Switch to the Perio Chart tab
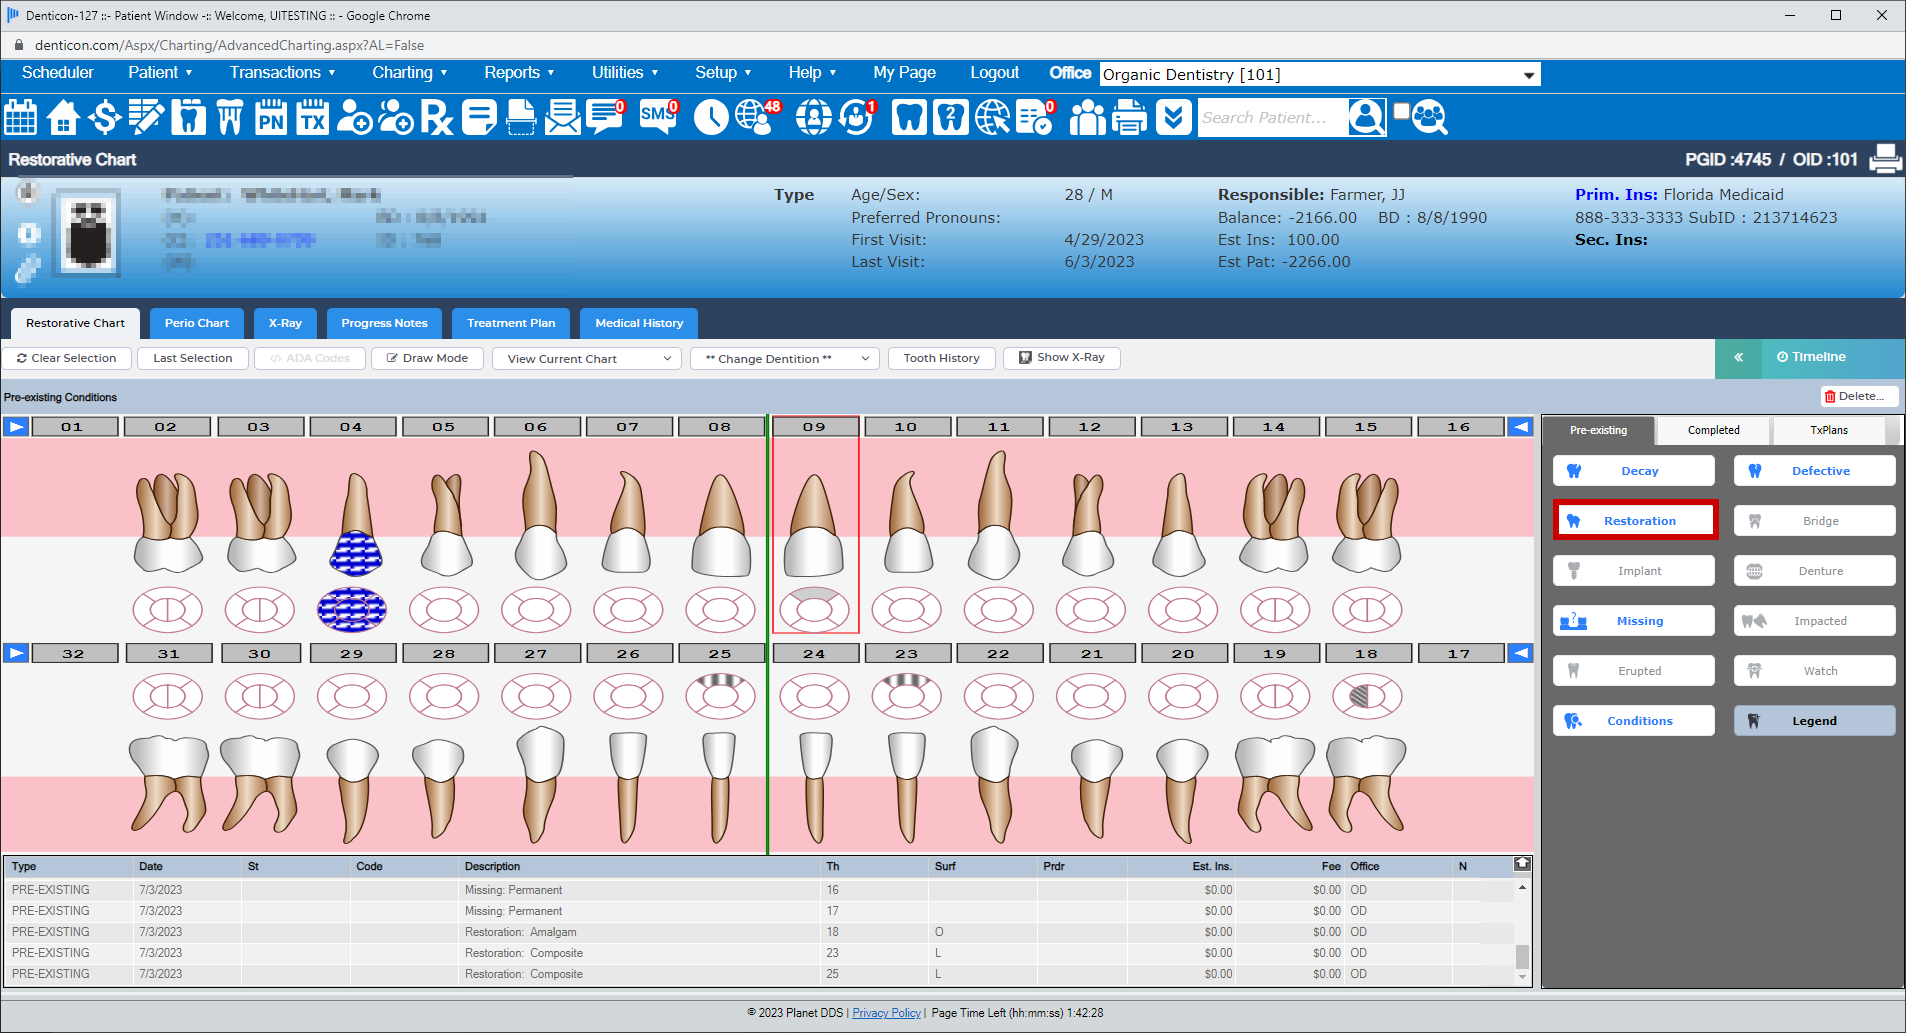Viewport: 1906px width, 1033px height. (196, 323)
